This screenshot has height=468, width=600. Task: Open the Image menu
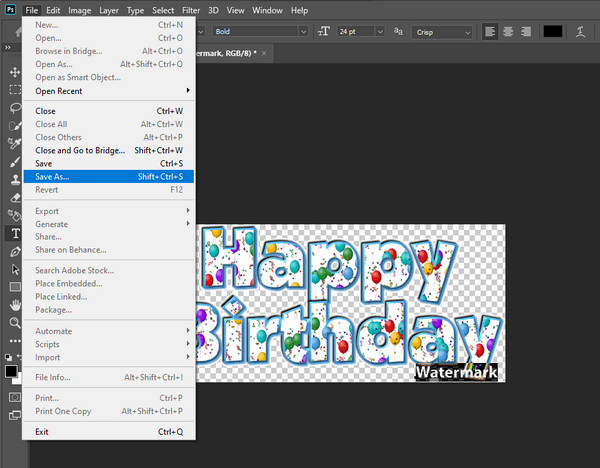(x=80, y=10)
